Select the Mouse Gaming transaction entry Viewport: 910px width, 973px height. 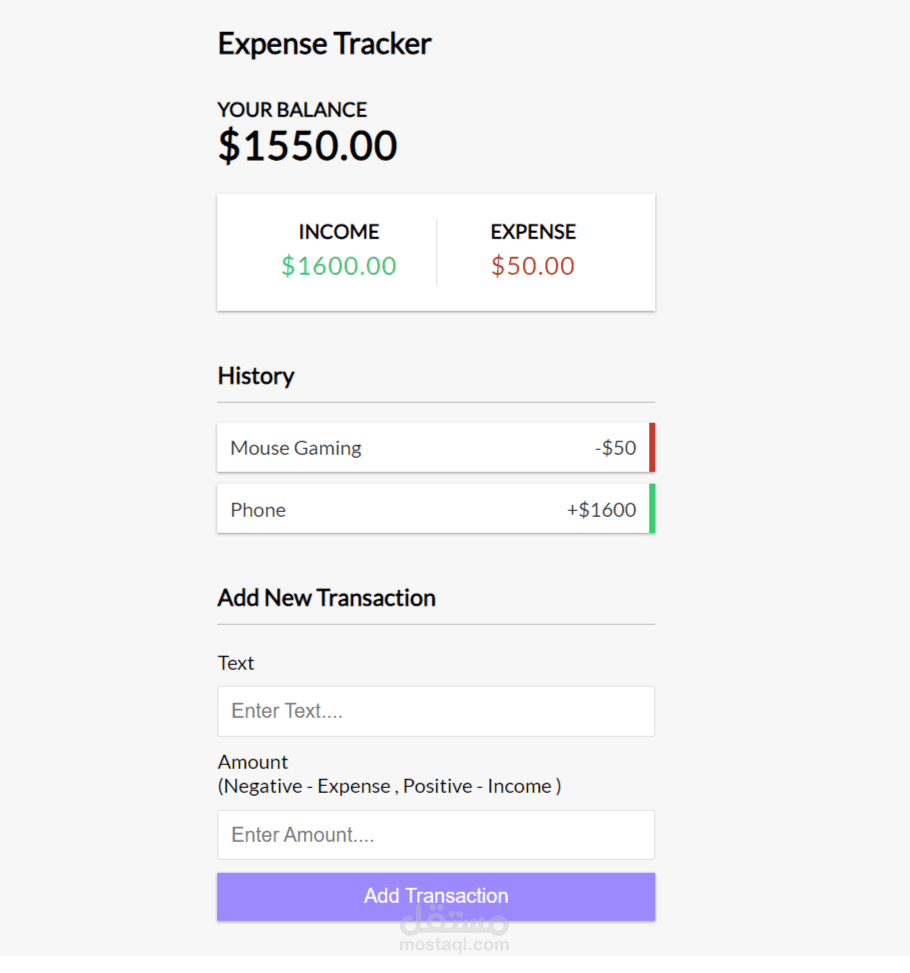click(400, 447)
